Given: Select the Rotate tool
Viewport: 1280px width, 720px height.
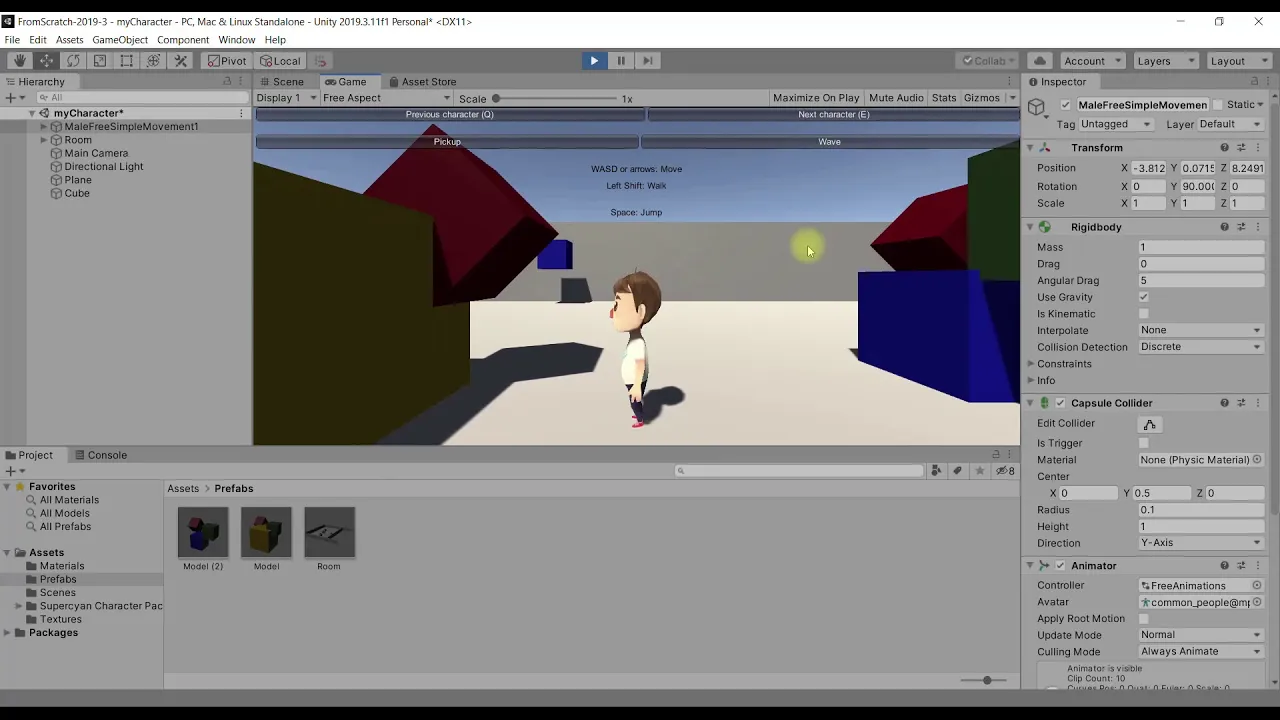Looking at the screenshot, I should [x=73, y=61].
